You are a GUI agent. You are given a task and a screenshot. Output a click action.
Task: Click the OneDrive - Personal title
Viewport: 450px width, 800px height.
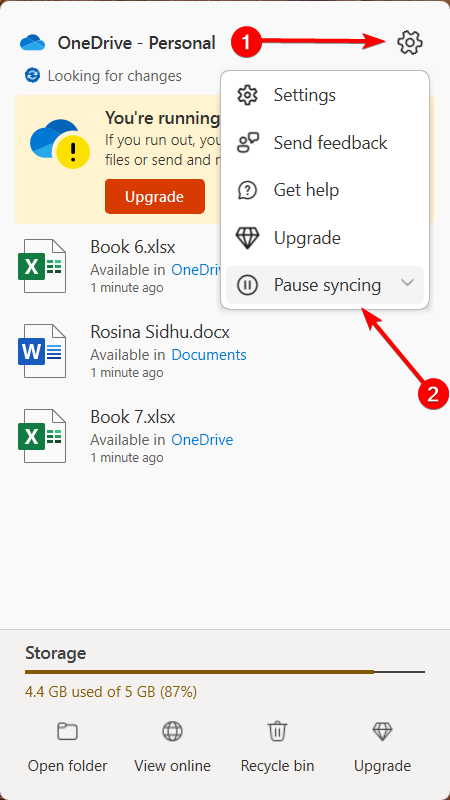coord(136,43)
